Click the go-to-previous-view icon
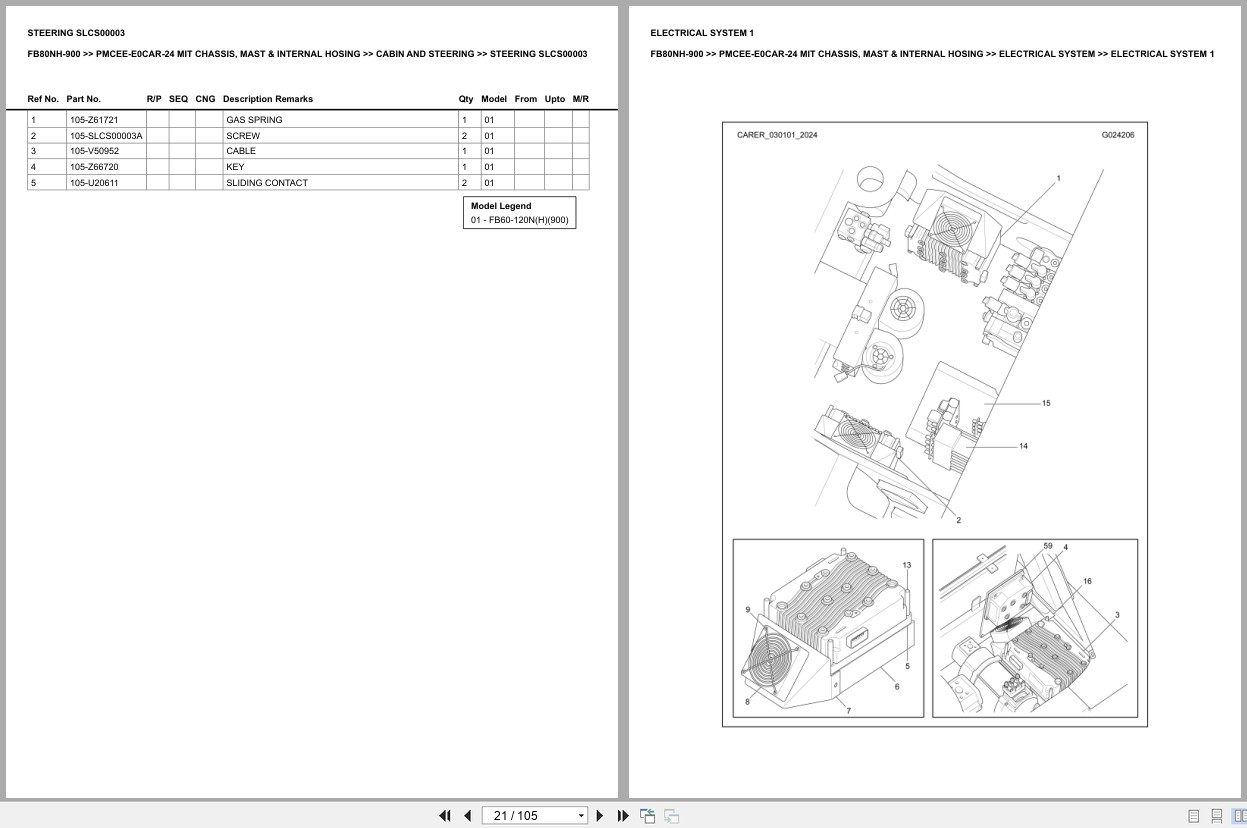This screenshot has height=828, width=1247. pyautogui.click(x=648, y=816)
